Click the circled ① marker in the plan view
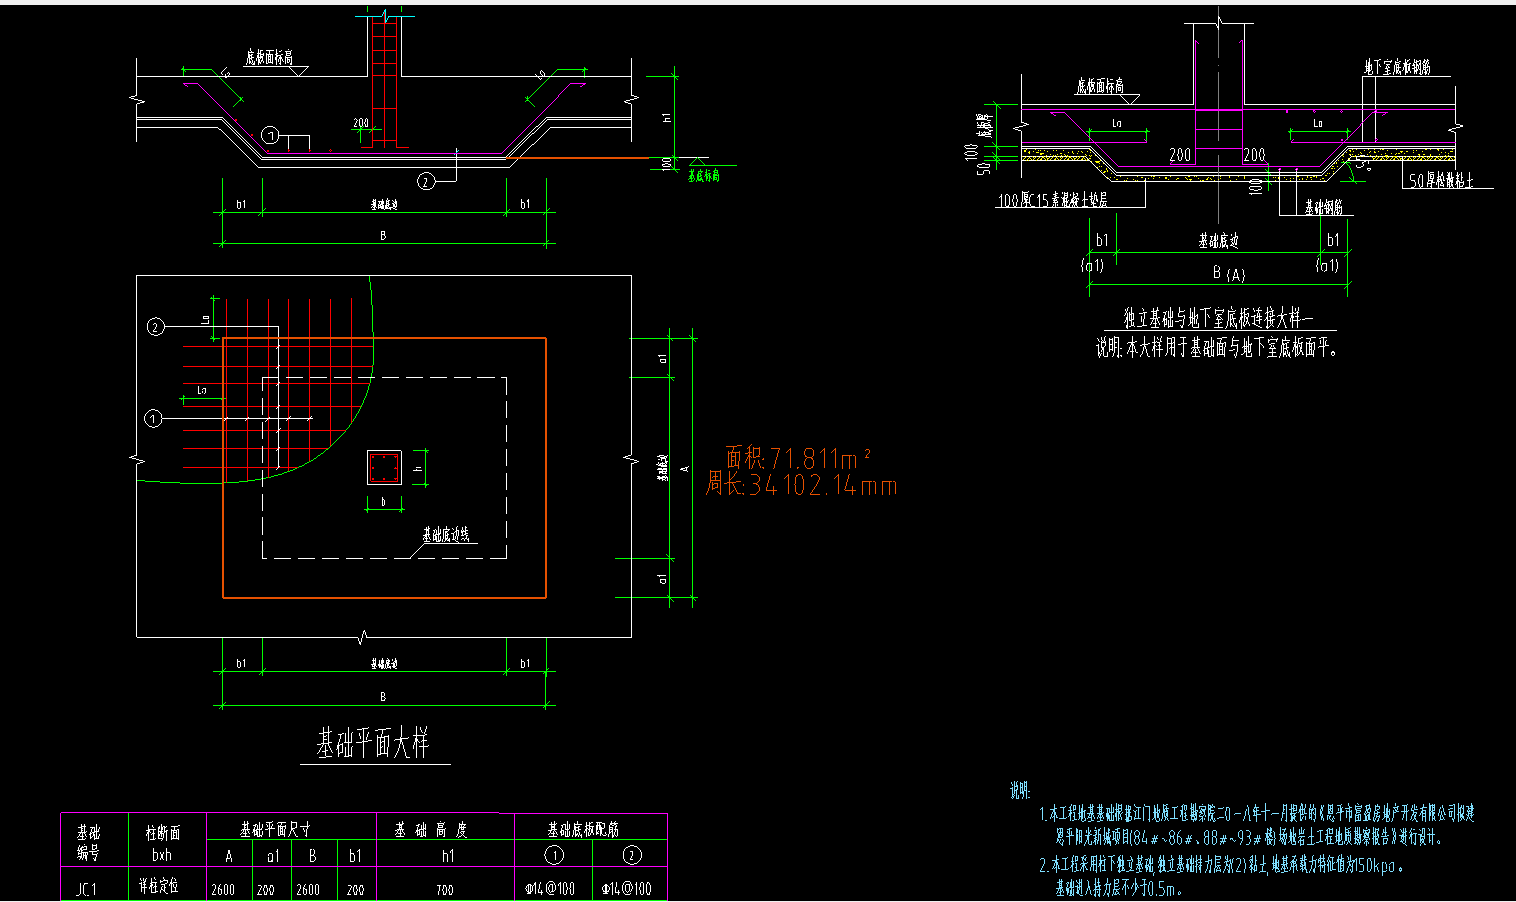This screenshot has width=1516, height=902. click(x=153, y=418)
